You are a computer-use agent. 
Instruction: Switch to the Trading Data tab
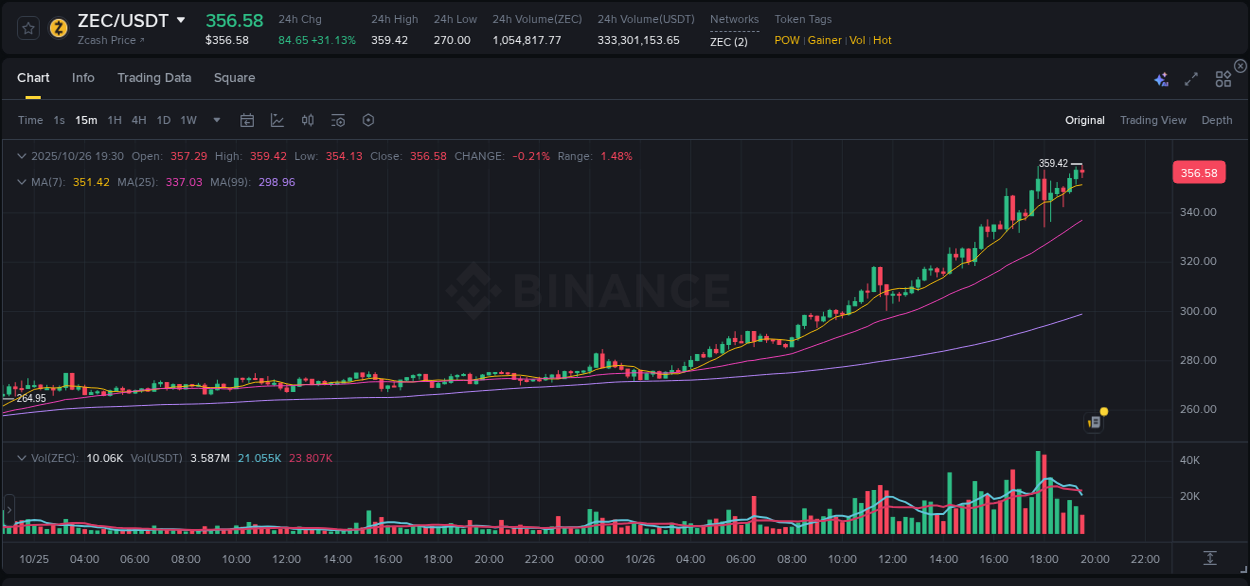pyautogui.click(x=154, y=77)
